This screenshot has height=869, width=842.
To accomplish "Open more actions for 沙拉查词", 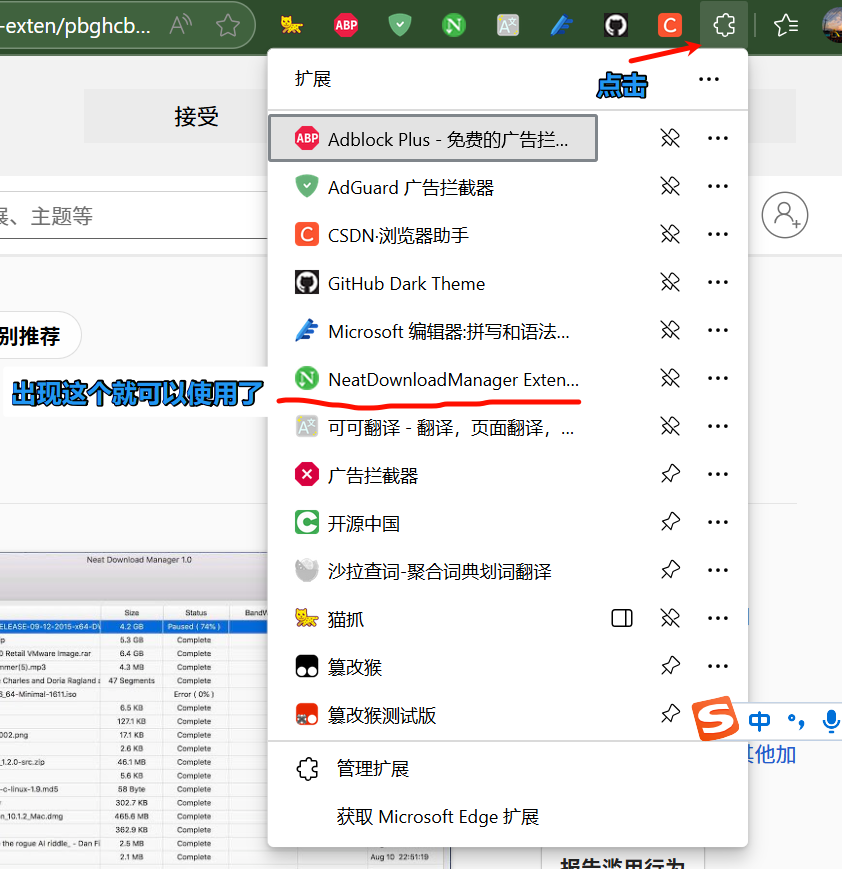I will pos(718,570).
